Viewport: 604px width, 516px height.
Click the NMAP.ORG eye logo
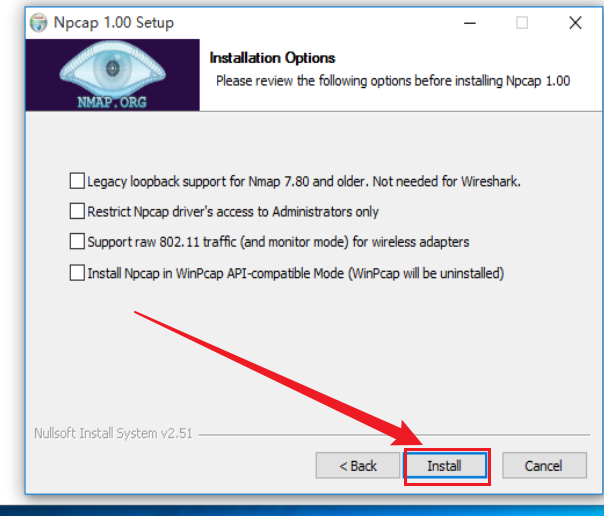pyautogui.click(x=112, y=75)
